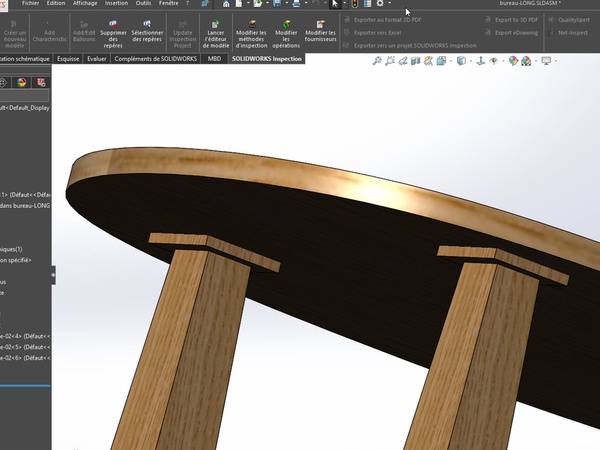Screen dimensions: 600x450
Task: Click Exporter au format 2D PDF
Action: click(x=390, y=19)
